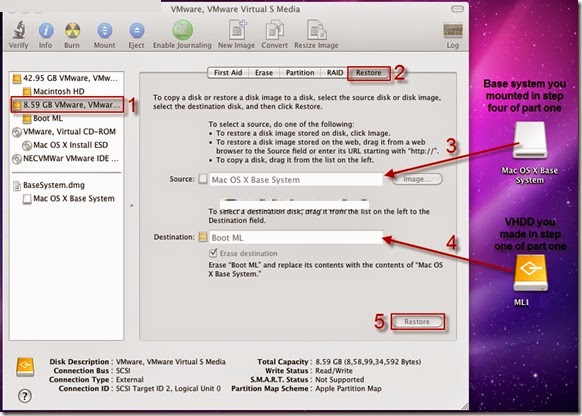Click the orange disk icon beside Destination field

click(203, 237)
